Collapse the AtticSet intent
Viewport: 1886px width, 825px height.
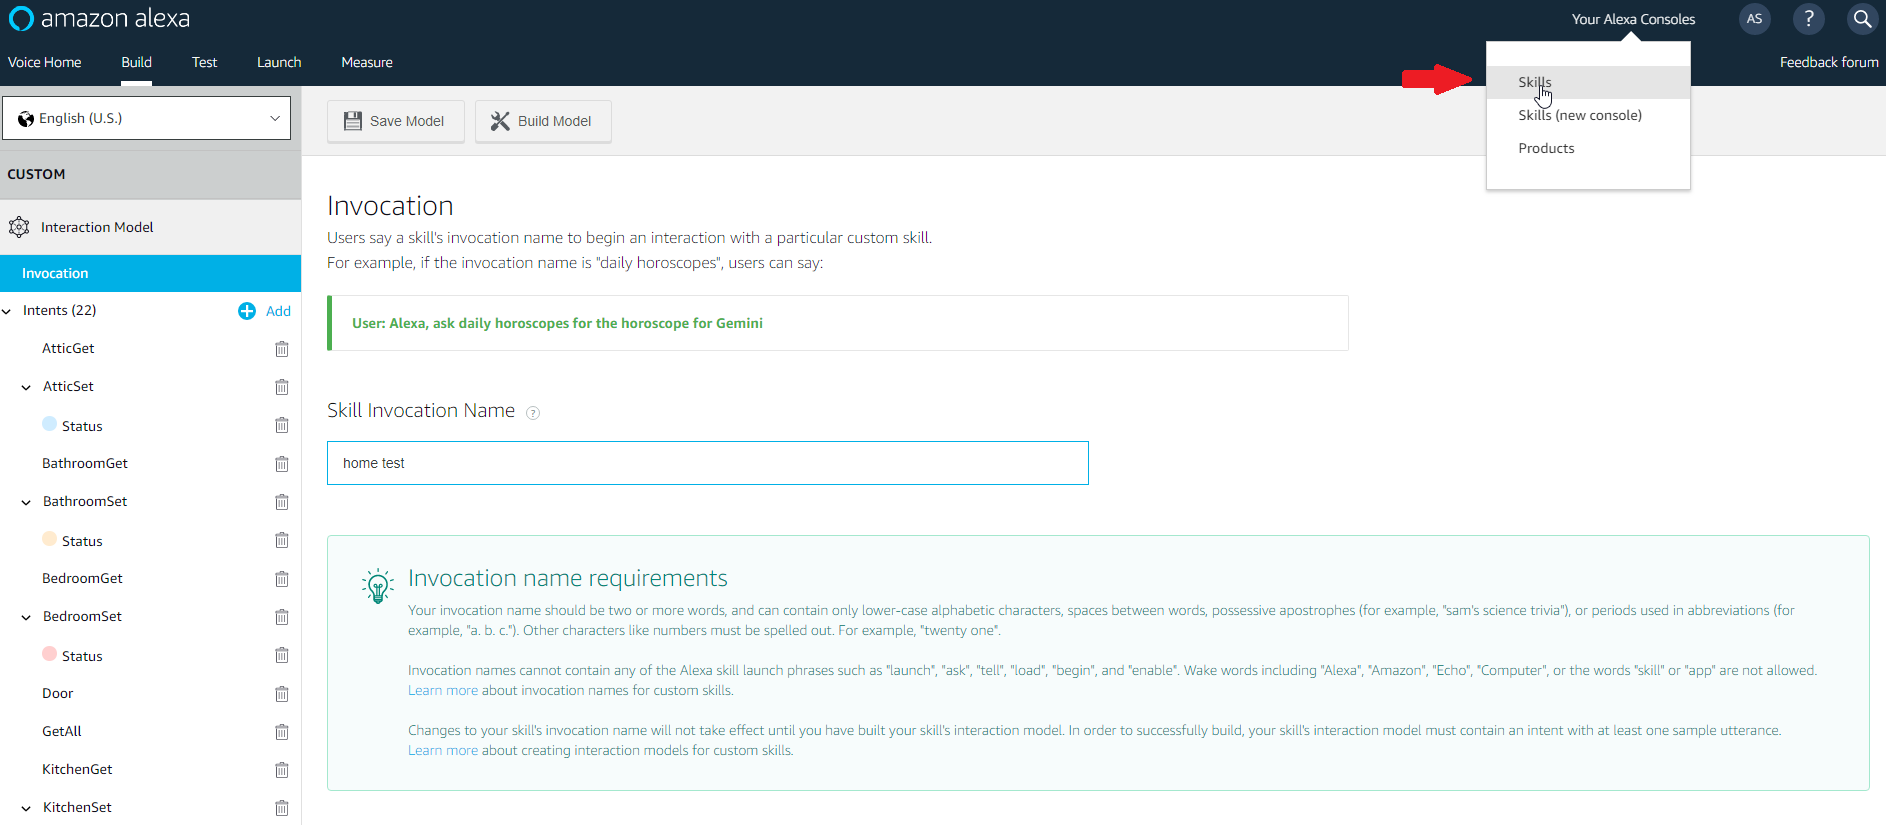point(26,387)
